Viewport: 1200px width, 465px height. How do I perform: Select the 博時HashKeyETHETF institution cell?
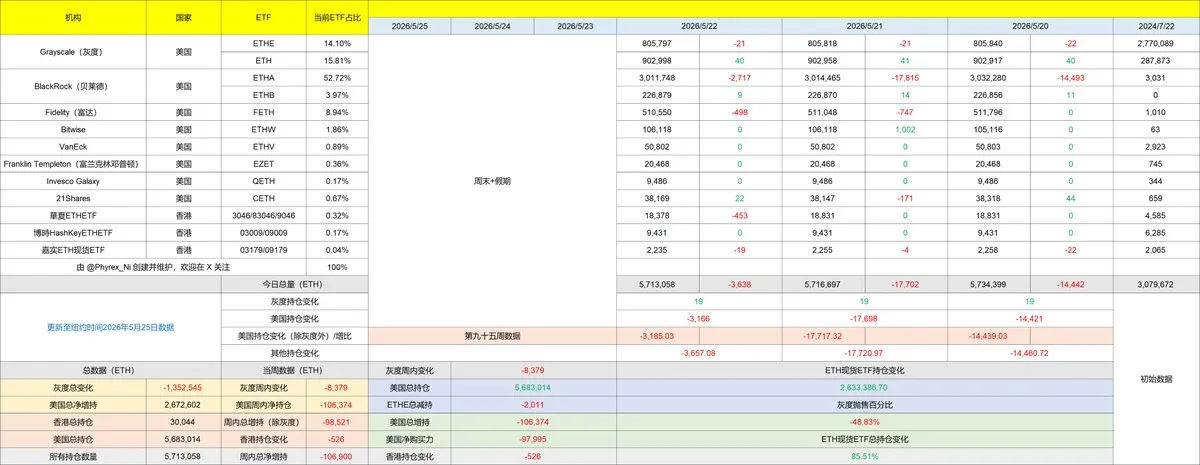[x=73, y=232]
